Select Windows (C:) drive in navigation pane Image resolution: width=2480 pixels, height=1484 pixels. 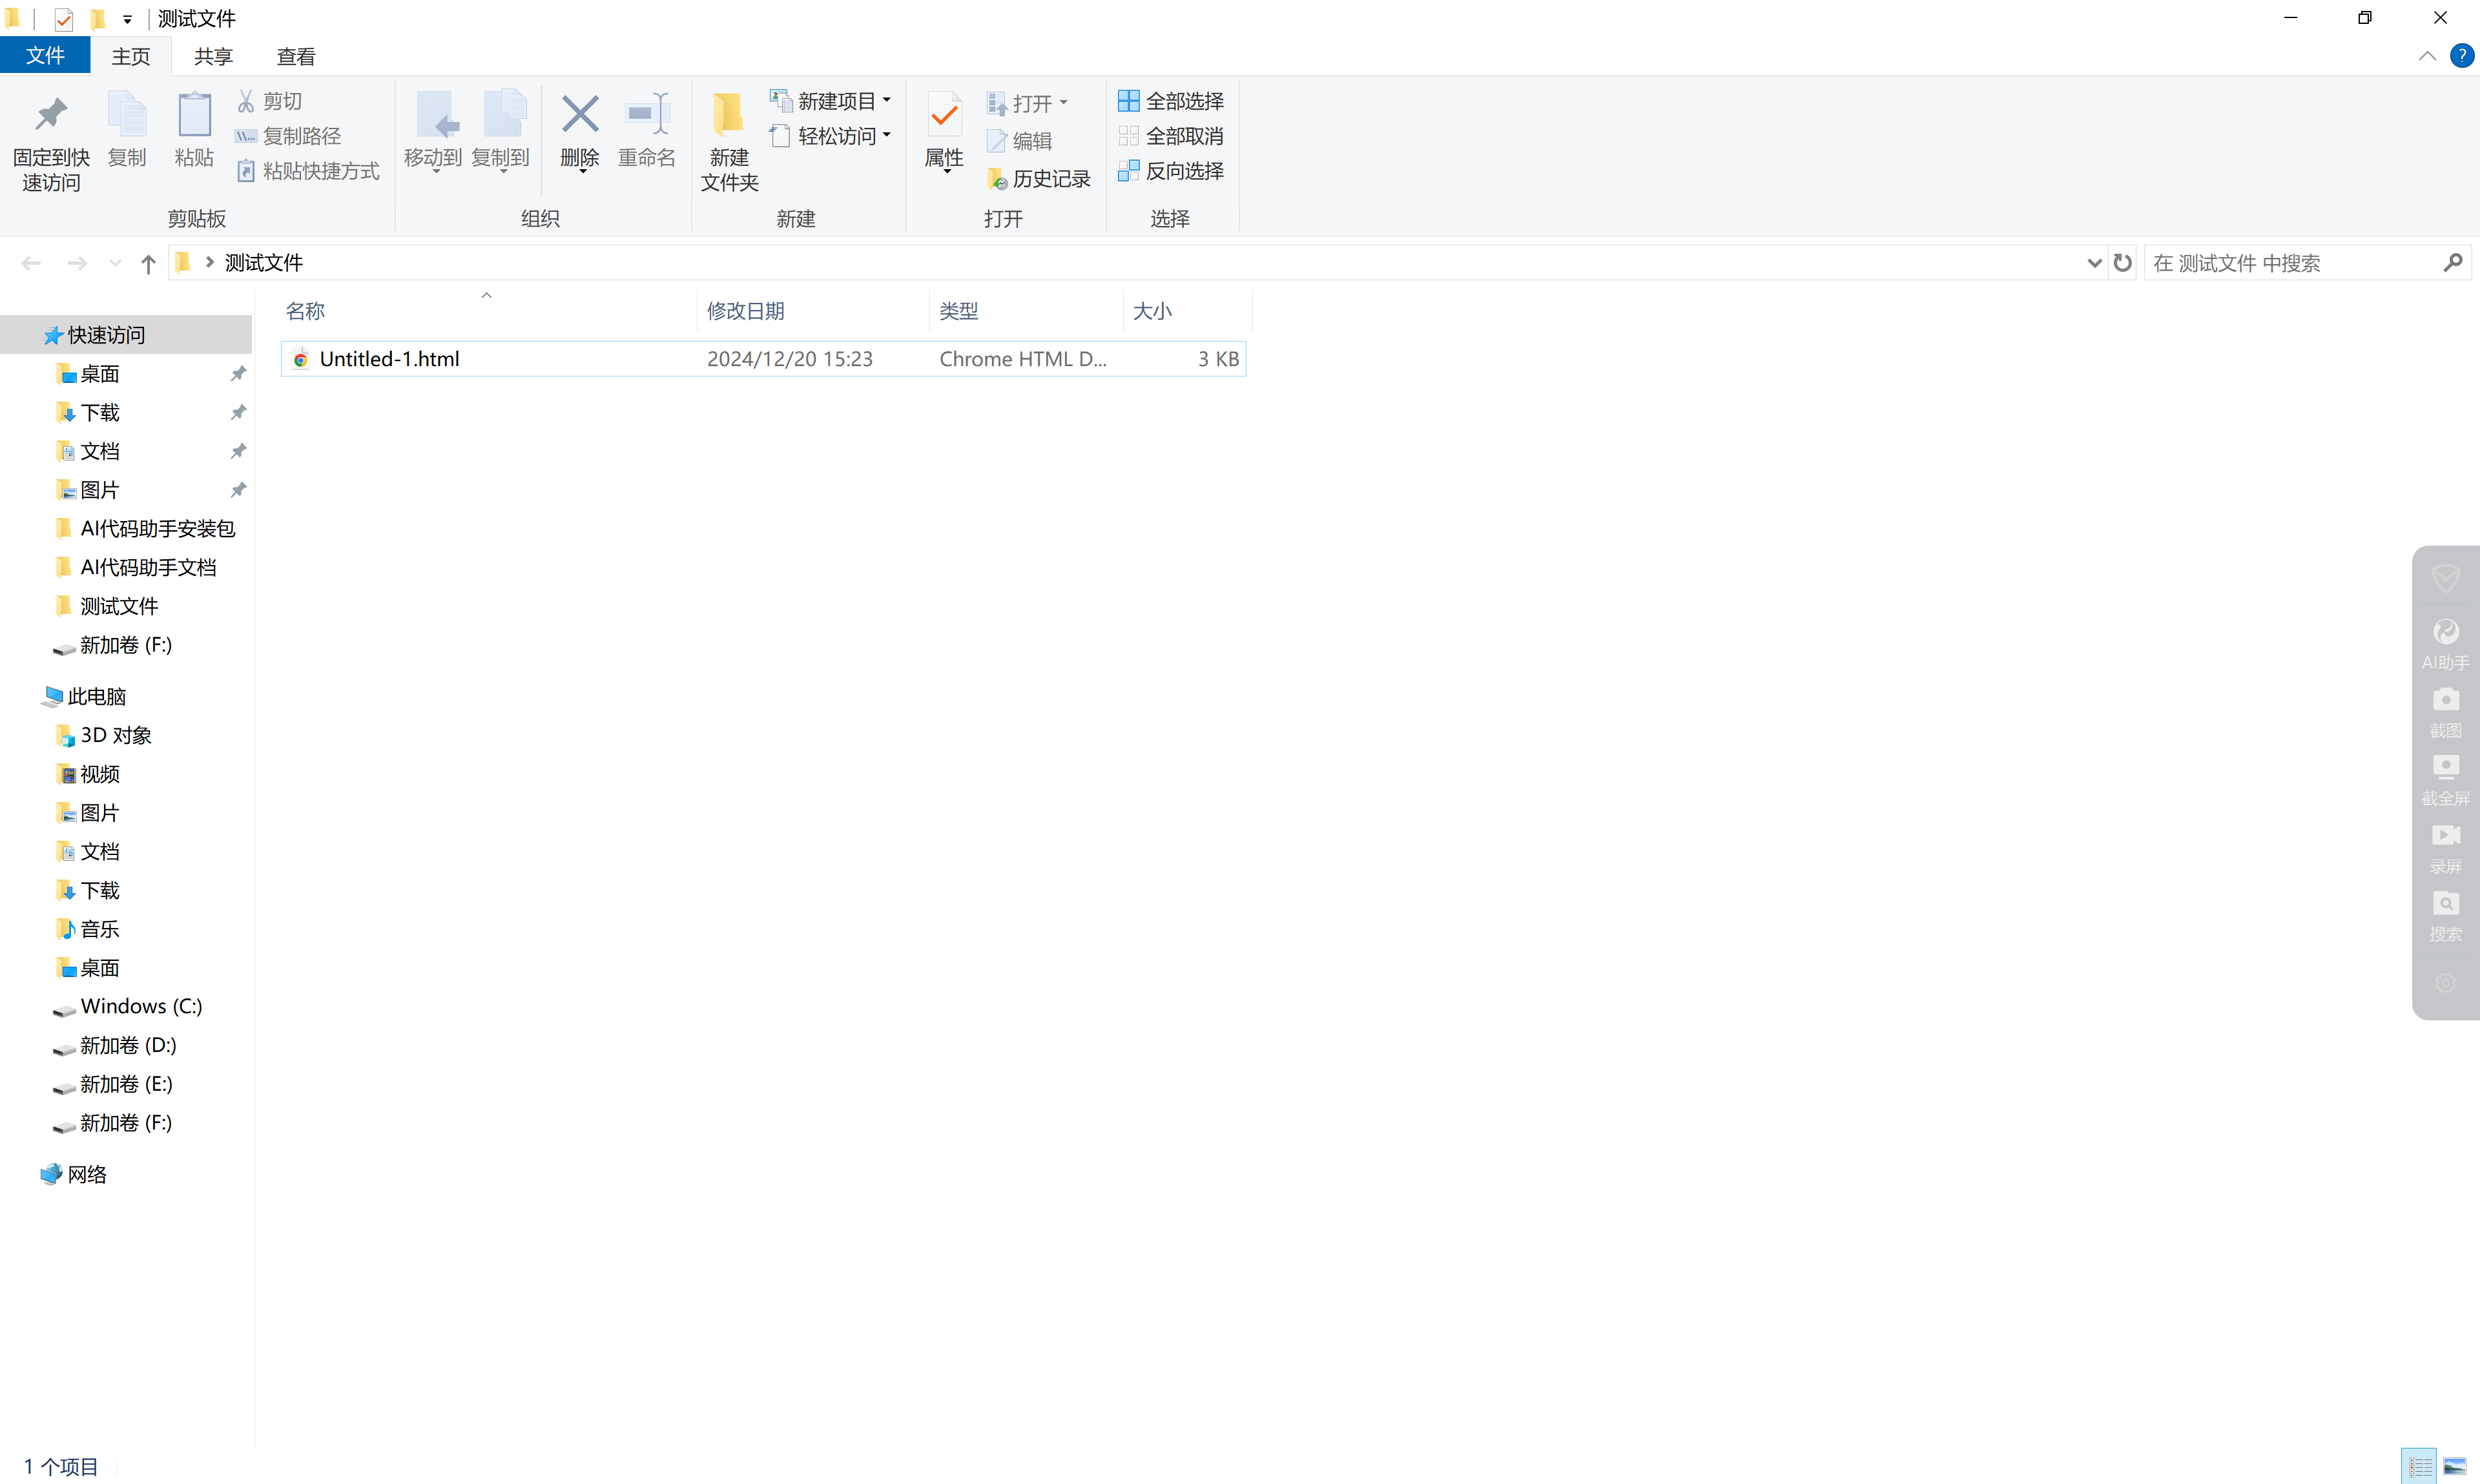point(140,1006)
